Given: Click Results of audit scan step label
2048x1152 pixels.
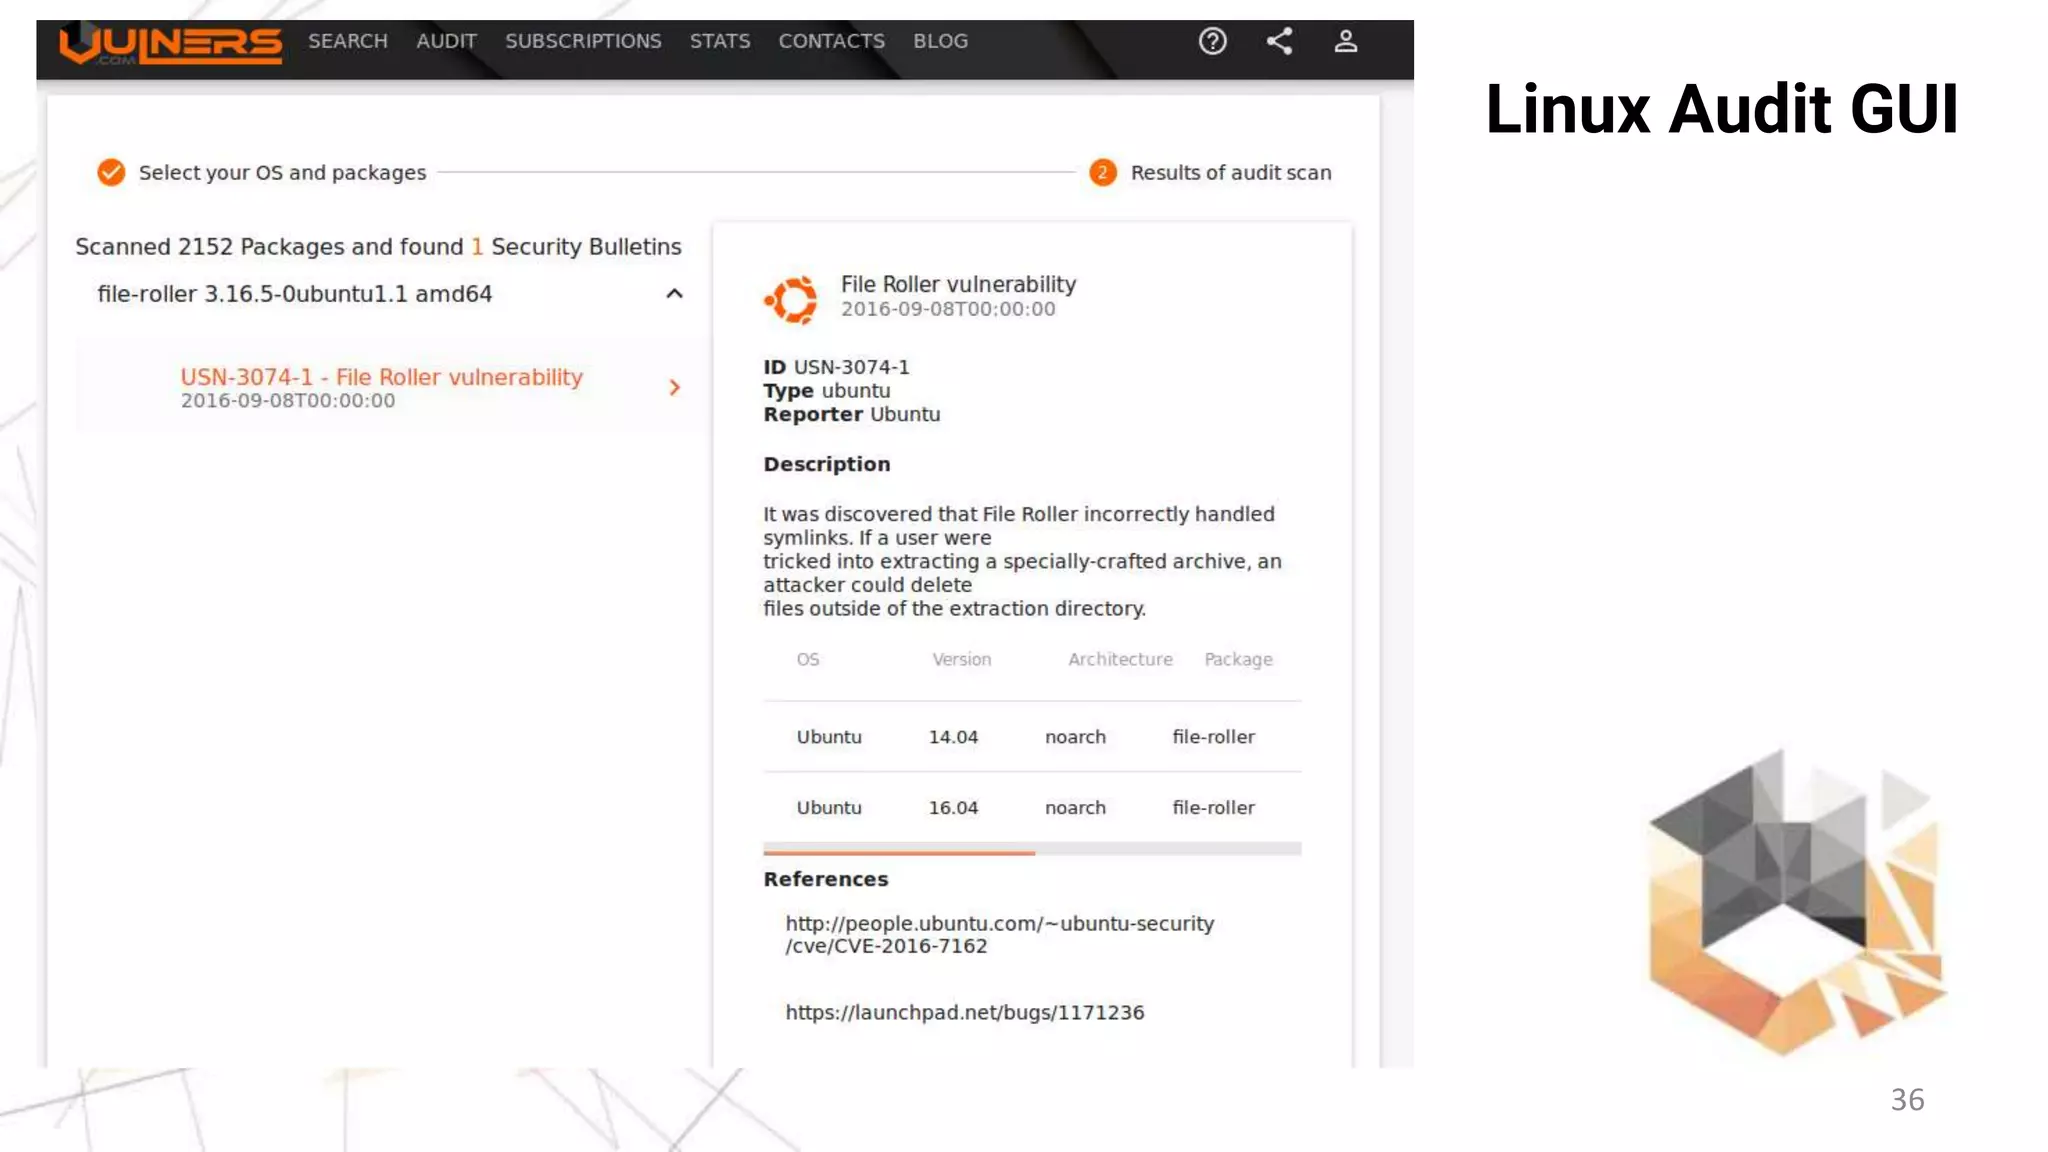Looking at the screenshot, I should 1231,173.
